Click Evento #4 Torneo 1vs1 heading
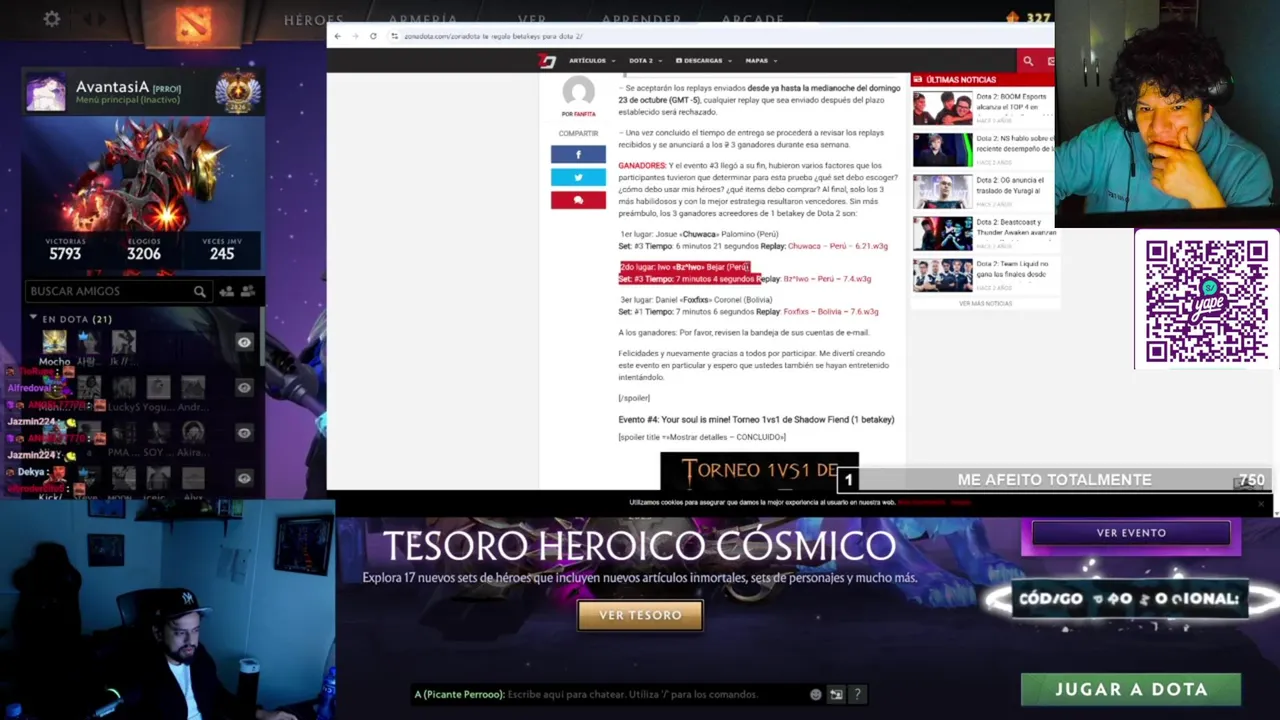 point(756,420)
